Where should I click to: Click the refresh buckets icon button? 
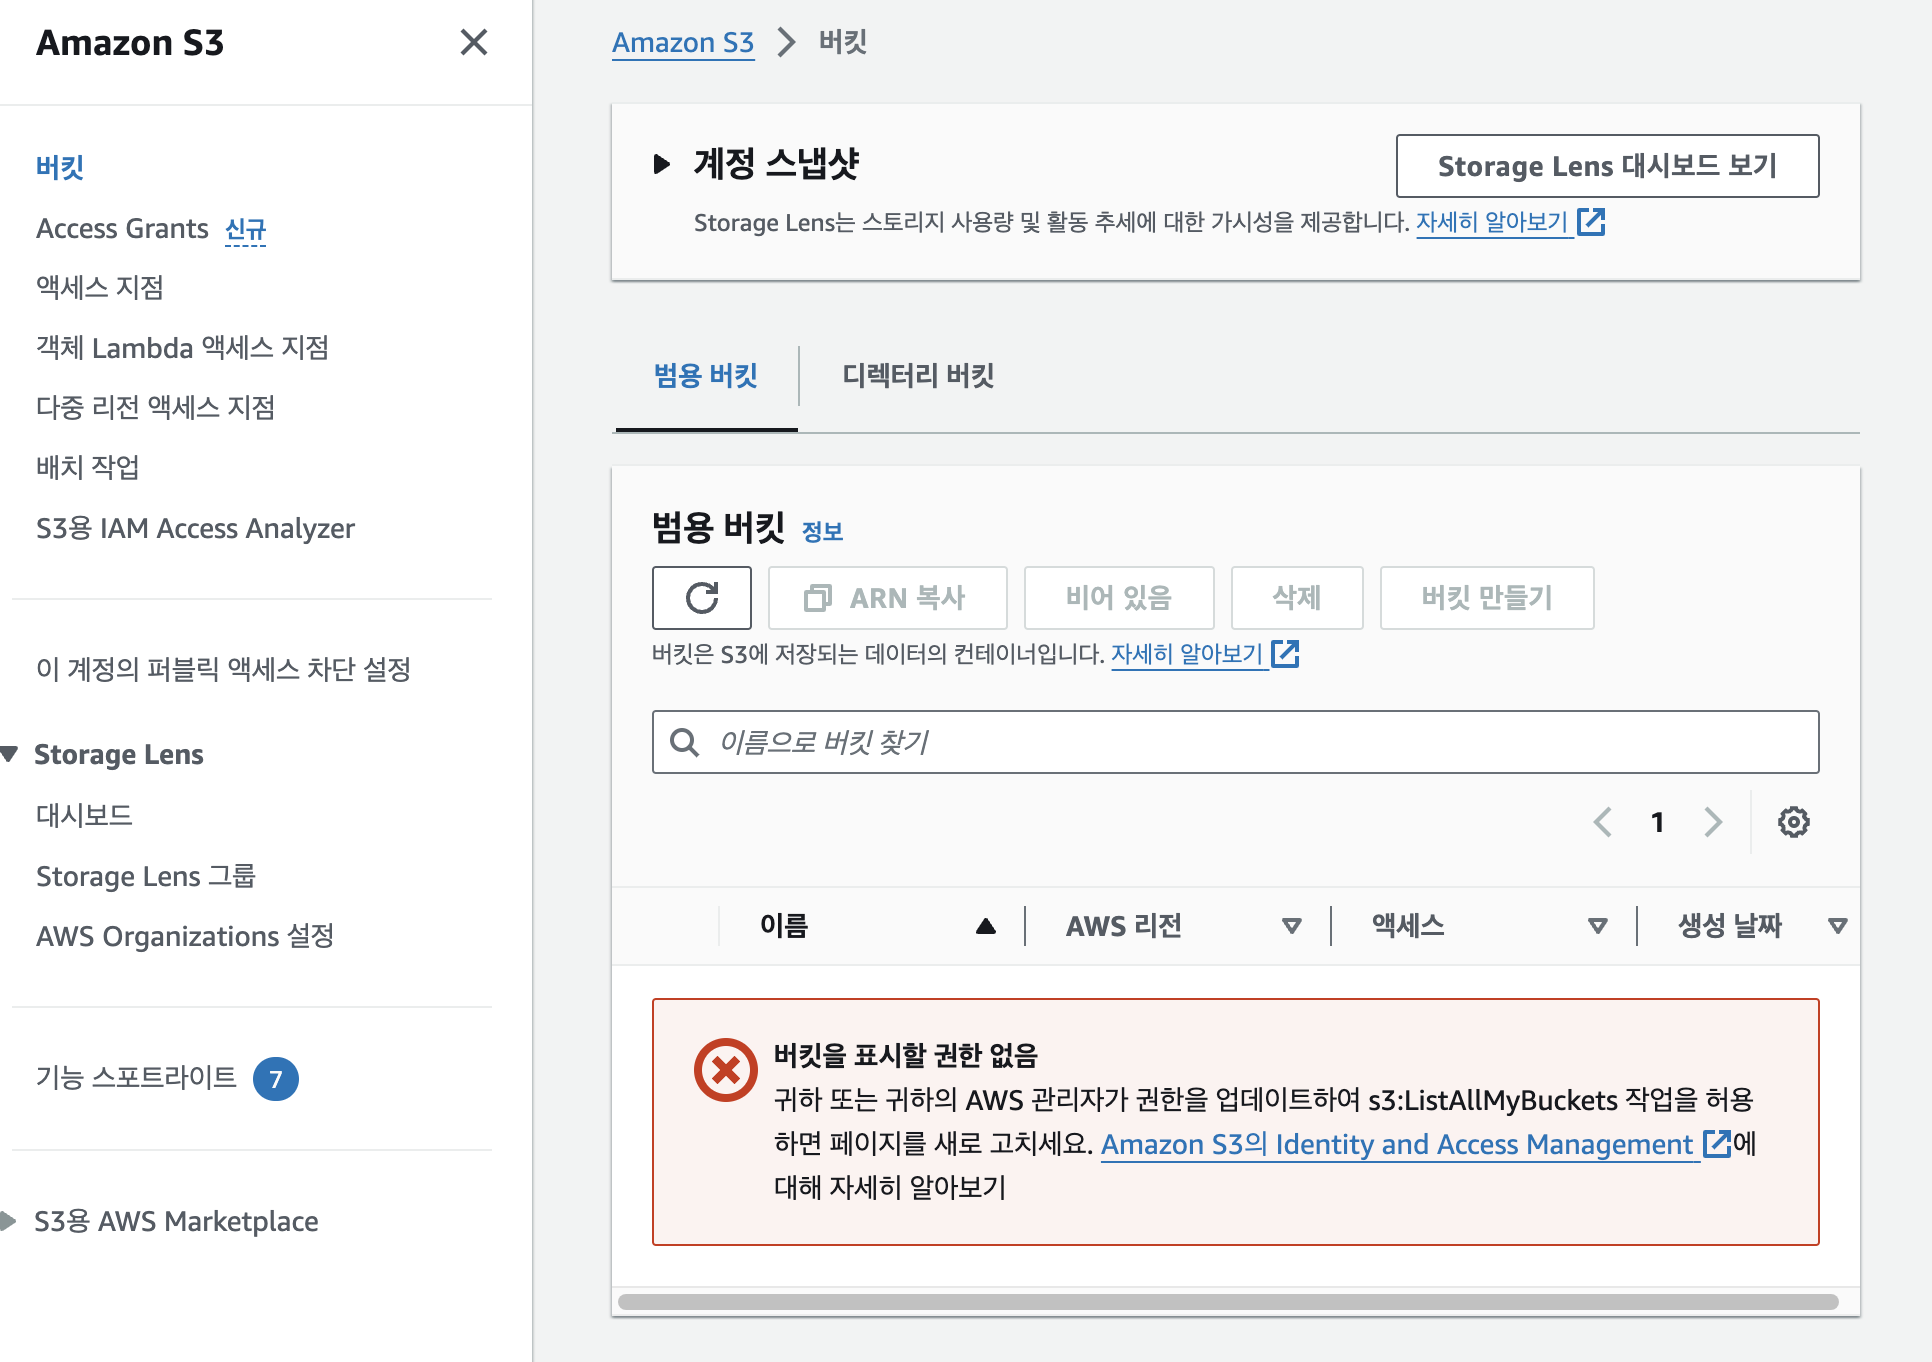701,598
